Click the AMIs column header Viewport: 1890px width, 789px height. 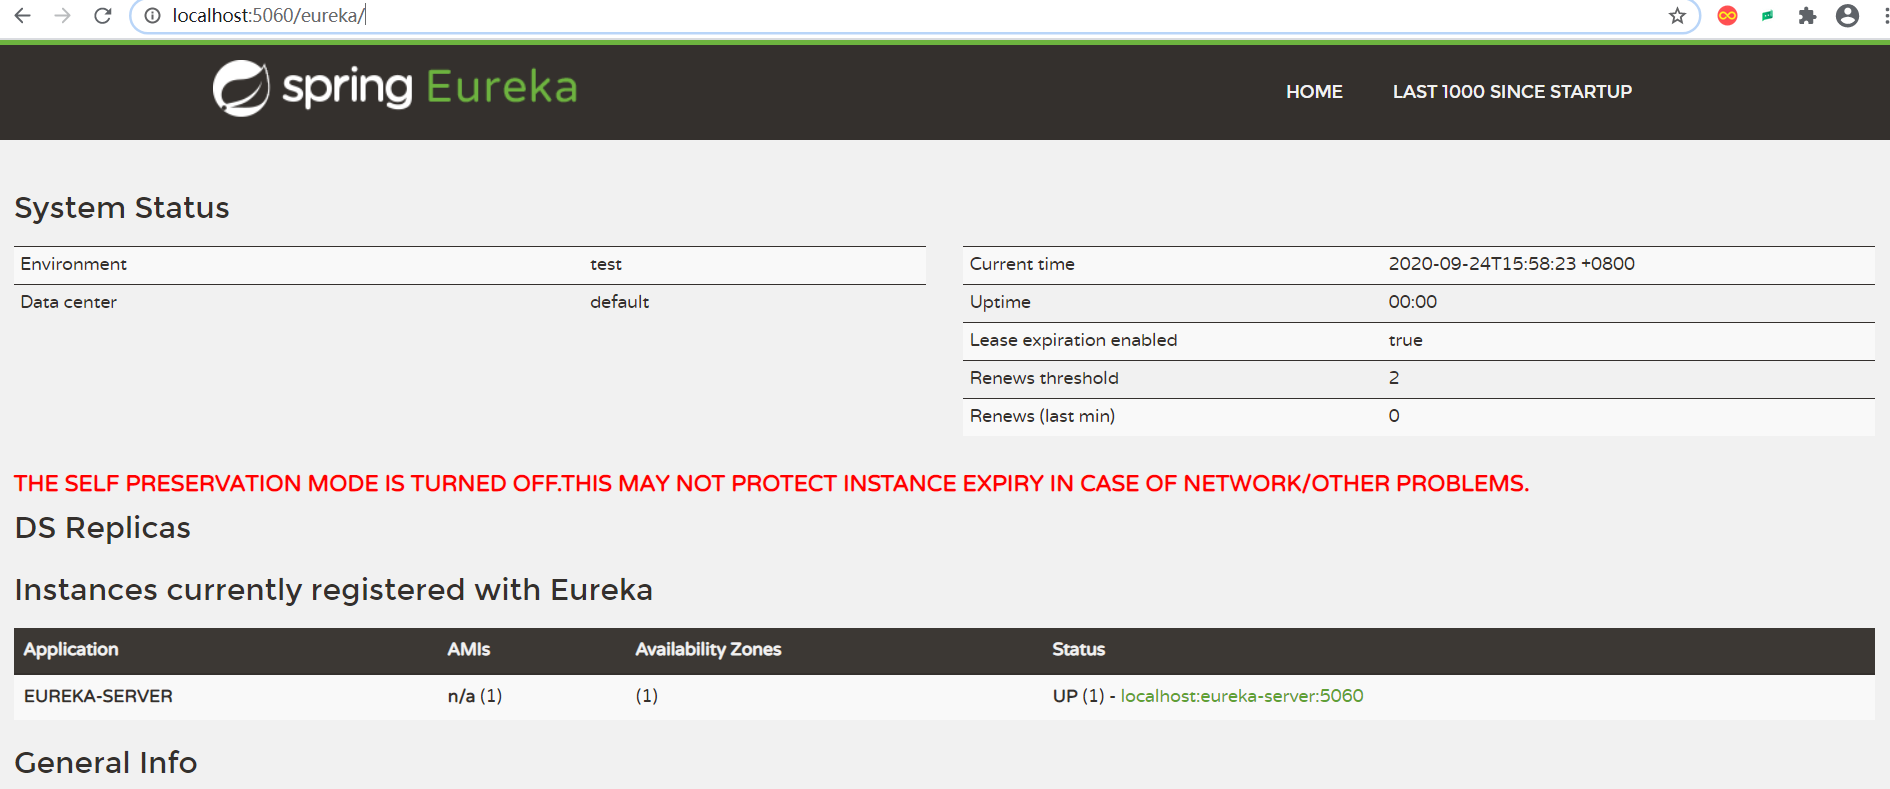click(x=468, y=650)
